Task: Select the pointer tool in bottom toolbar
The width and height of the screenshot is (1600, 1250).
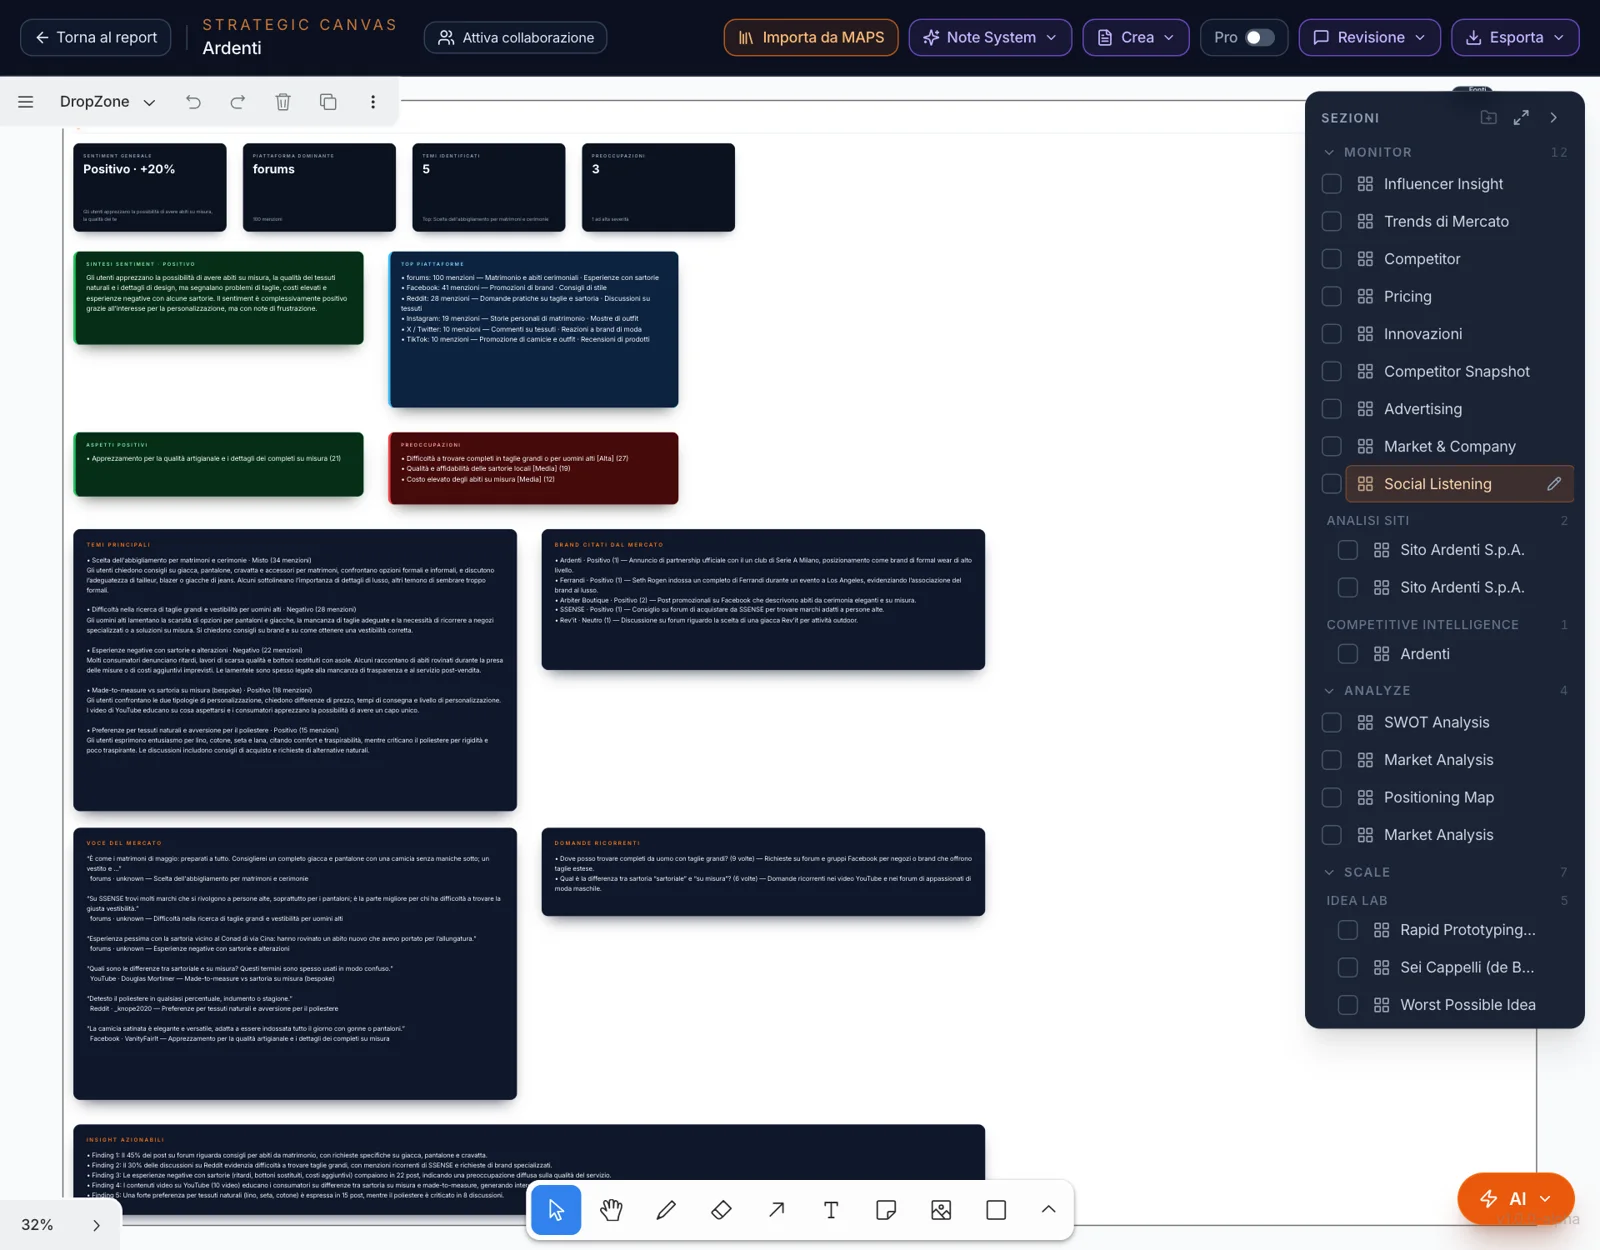Action: (556, 1210)
